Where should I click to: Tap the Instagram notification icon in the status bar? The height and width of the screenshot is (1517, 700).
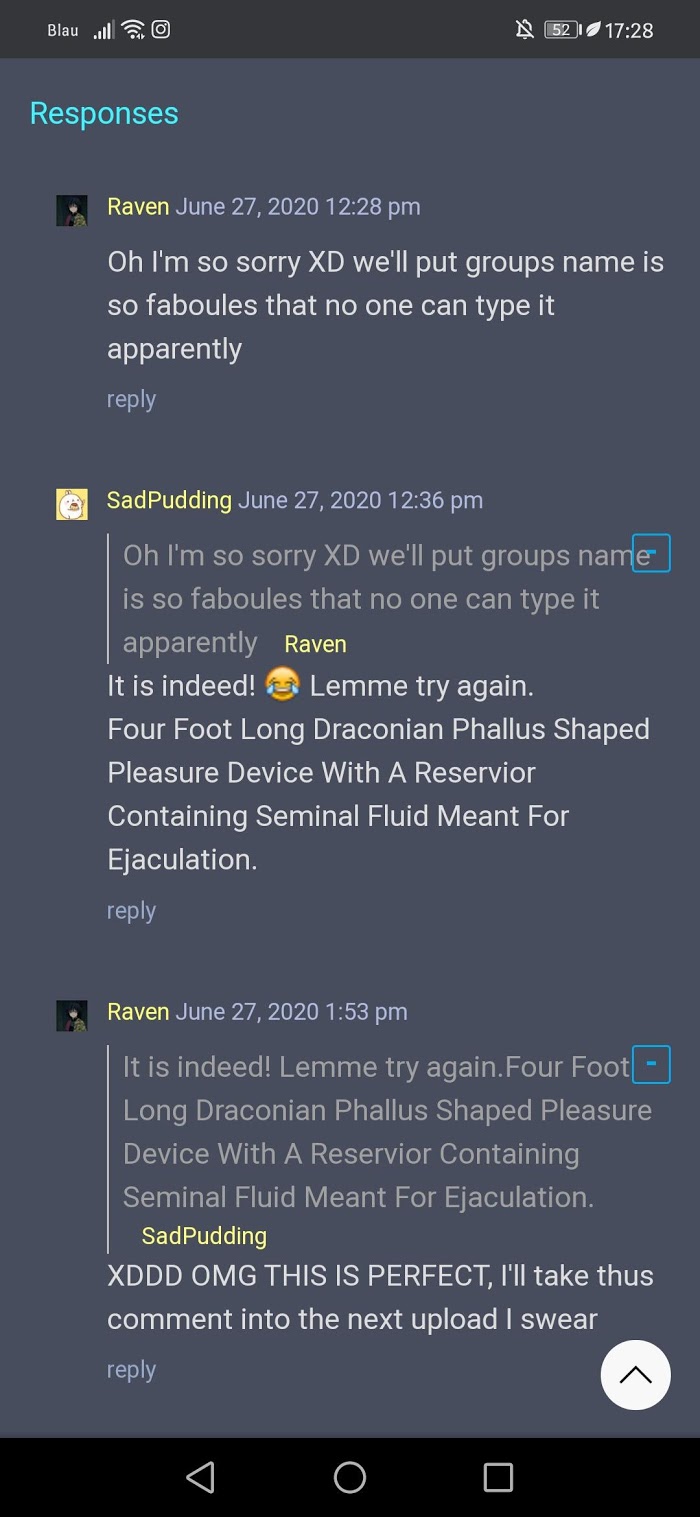[160, 29]
